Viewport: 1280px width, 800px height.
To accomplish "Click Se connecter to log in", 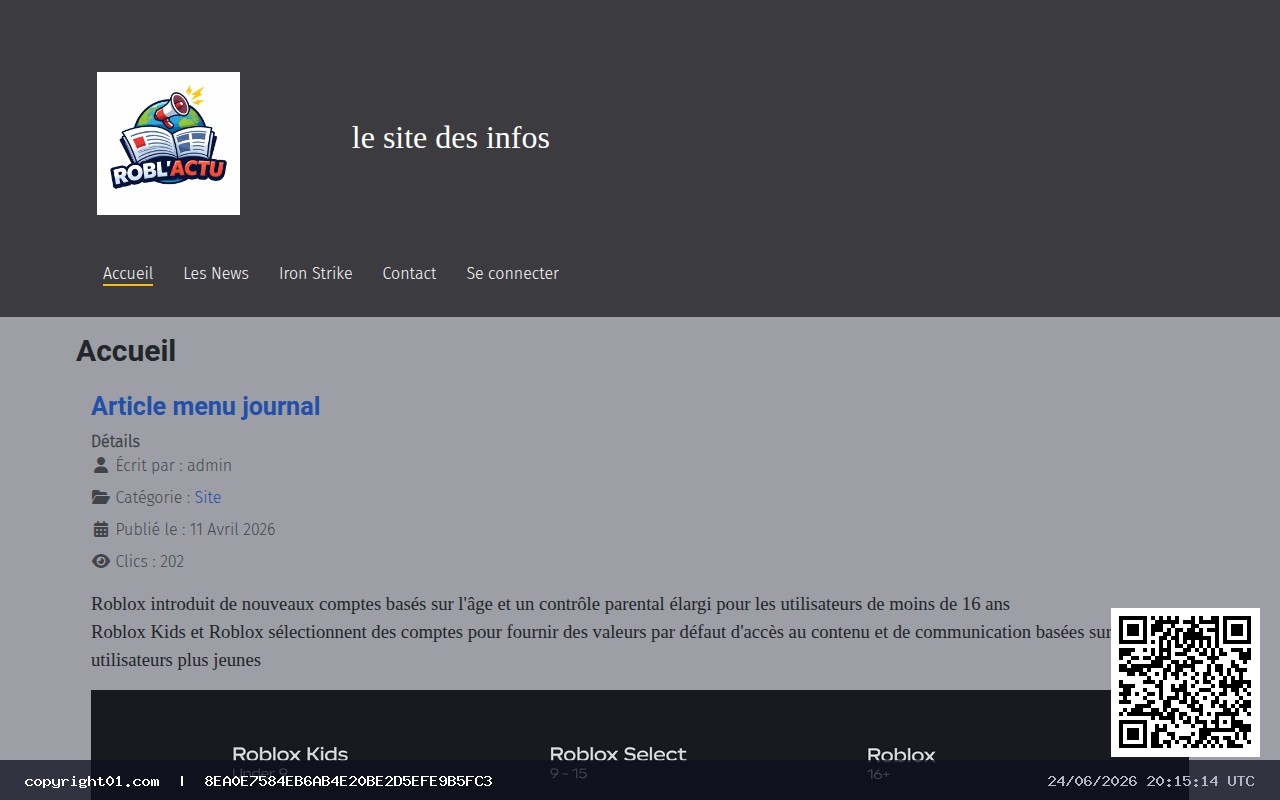I will [513, 273].
